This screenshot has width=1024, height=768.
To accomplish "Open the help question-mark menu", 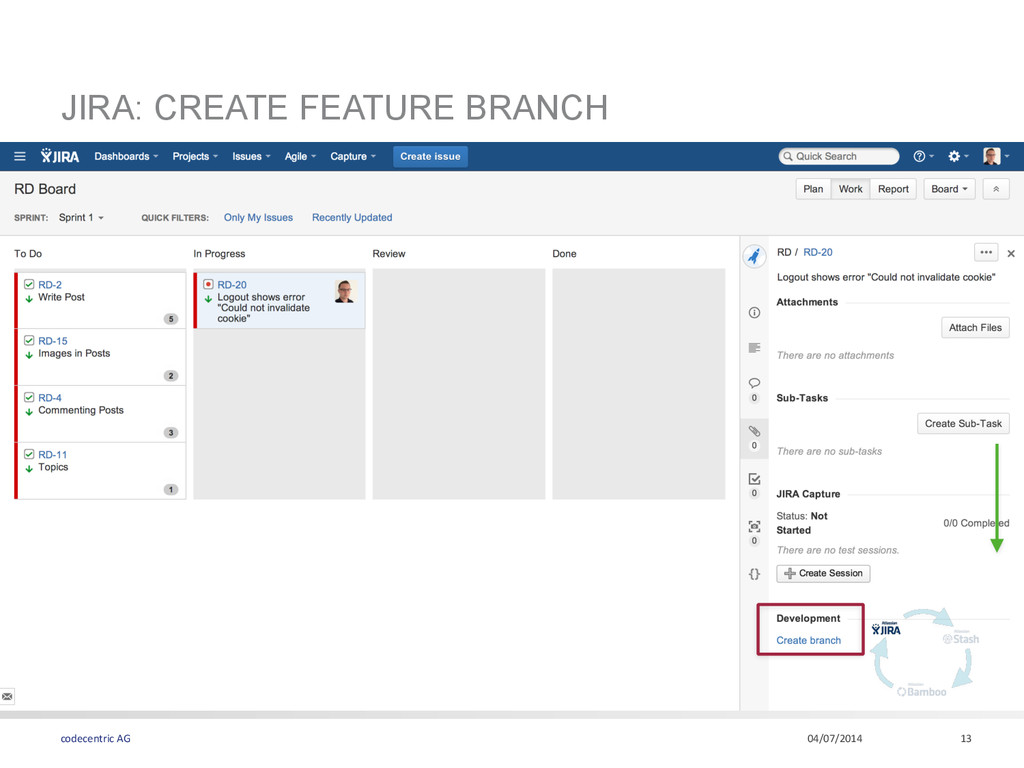I will coord(923,156).
